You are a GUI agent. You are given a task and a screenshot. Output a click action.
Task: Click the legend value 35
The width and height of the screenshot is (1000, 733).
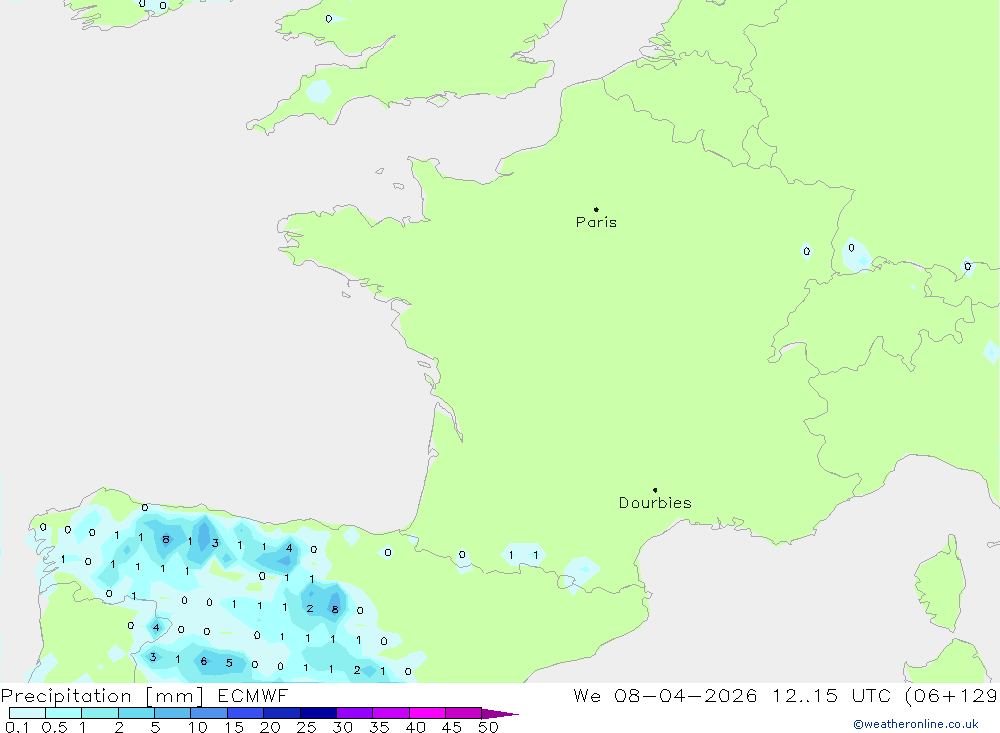click(x=379, y=727)
